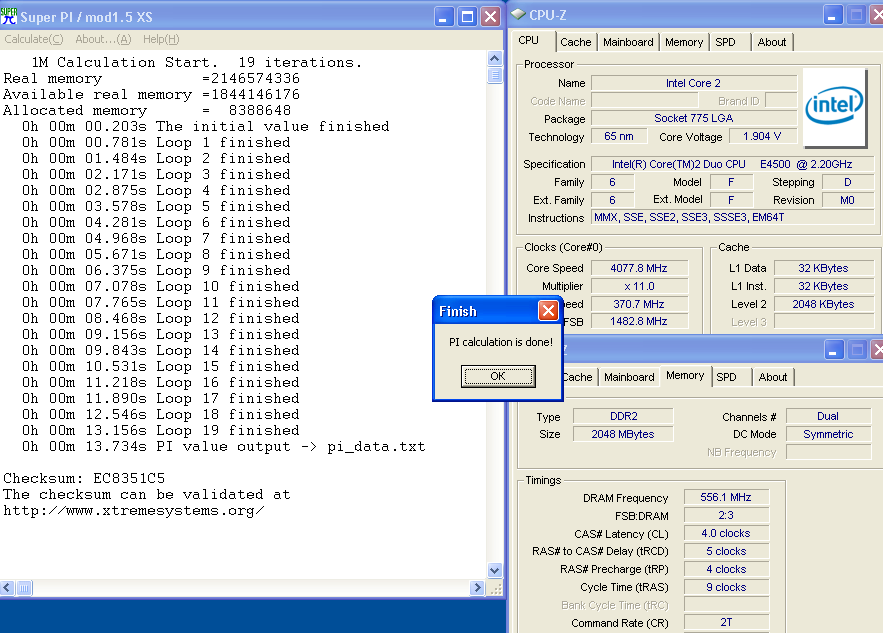Click the OK button in Finish dialog
This screenshot has width=883, height=633.
pyautogui.click(x=498, y=376)
